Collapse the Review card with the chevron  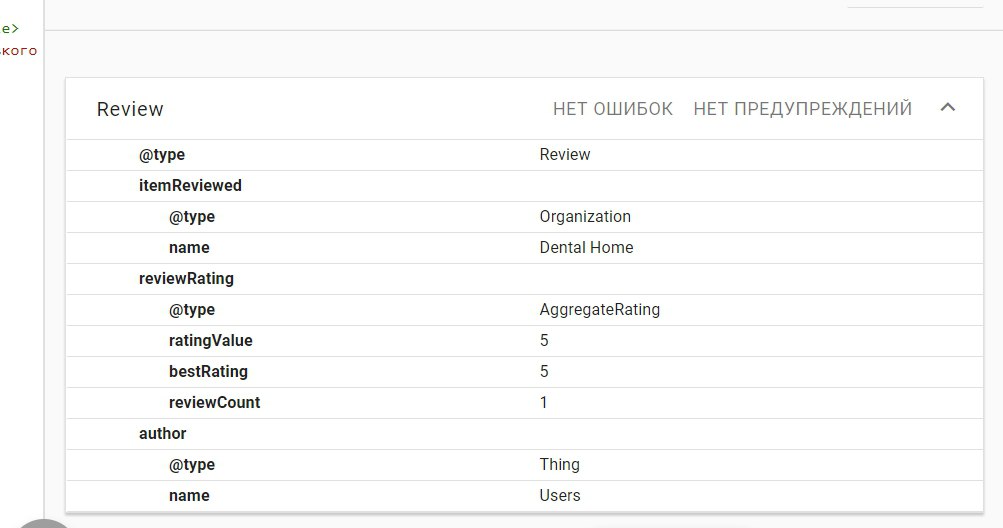point(947,108)
